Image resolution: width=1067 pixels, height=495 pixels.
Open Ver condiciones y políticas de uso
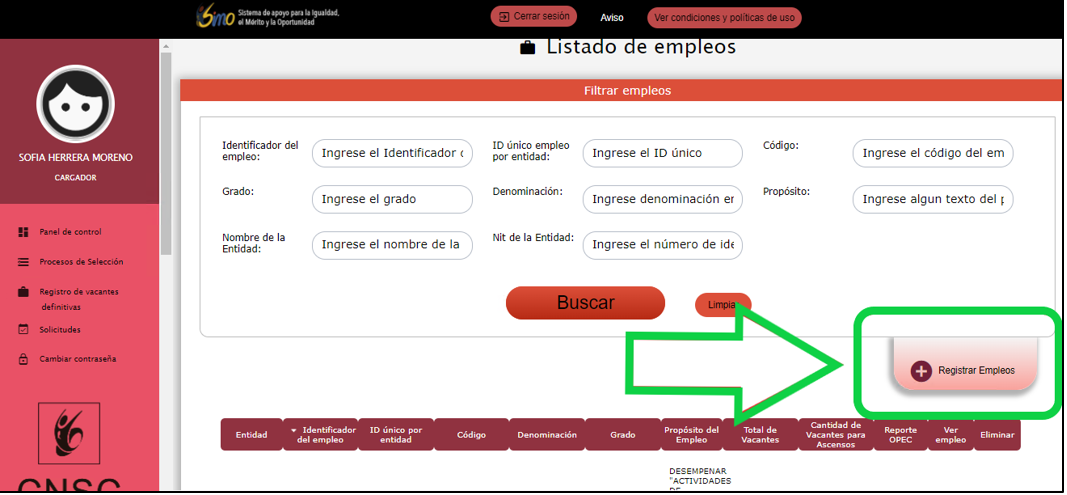click(x=724, y=18)
